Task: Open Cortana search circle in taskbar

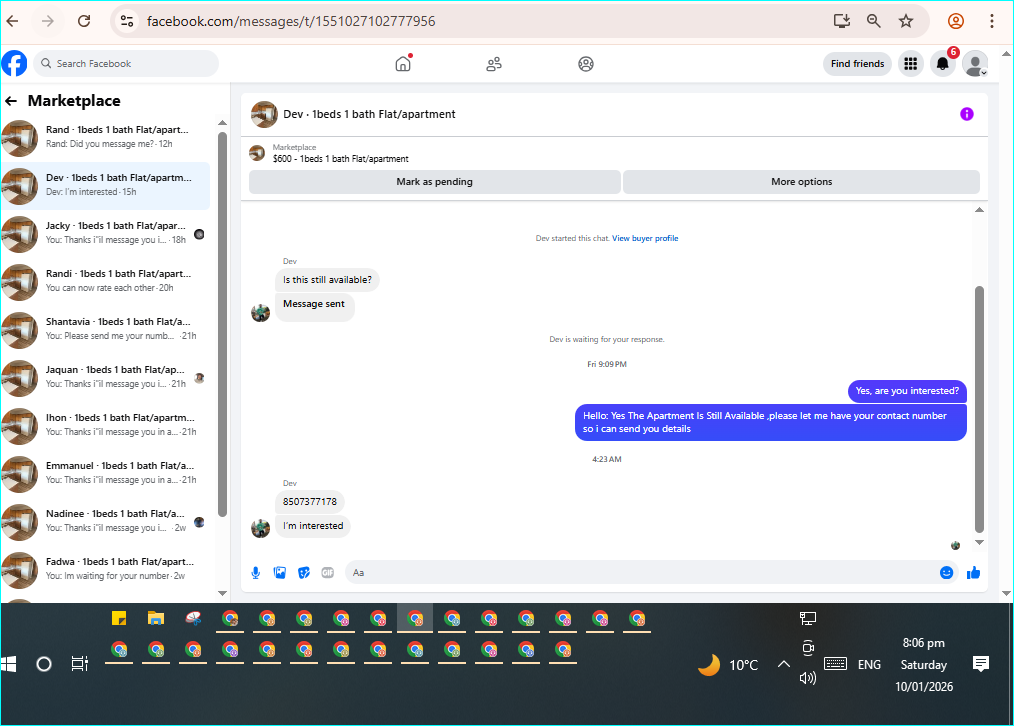Action: pyautogui.click(x=44, y=664)
